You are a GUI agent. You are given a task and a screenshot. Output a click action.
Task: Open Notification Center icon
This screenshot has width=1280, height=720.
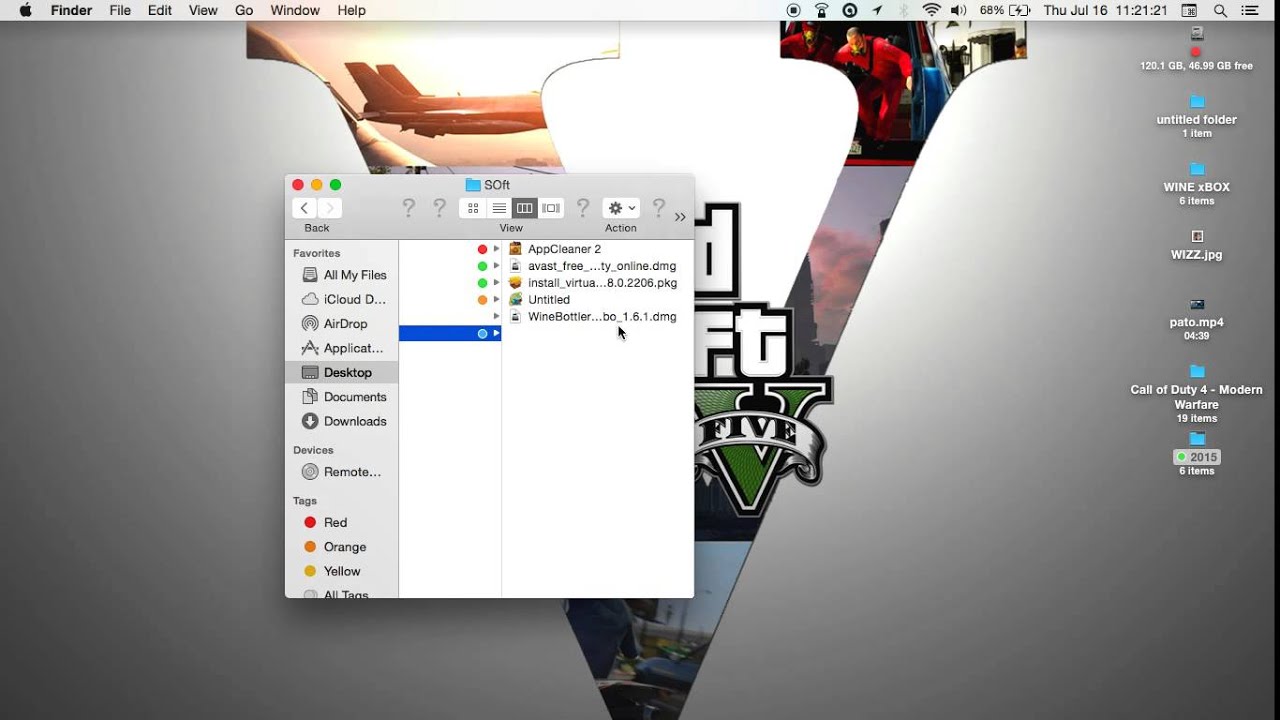1251,10
